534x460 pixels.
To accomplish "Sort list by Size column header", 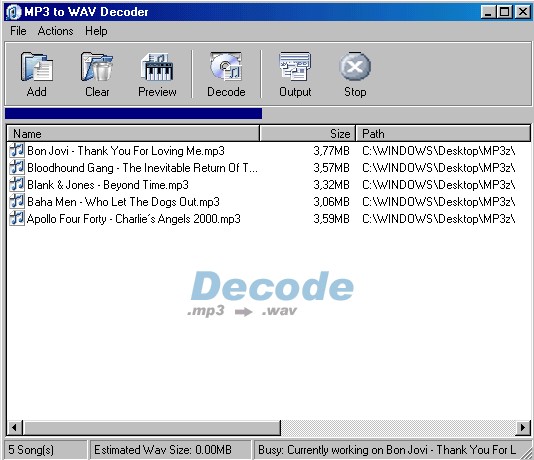I will [x=308, y=133].
